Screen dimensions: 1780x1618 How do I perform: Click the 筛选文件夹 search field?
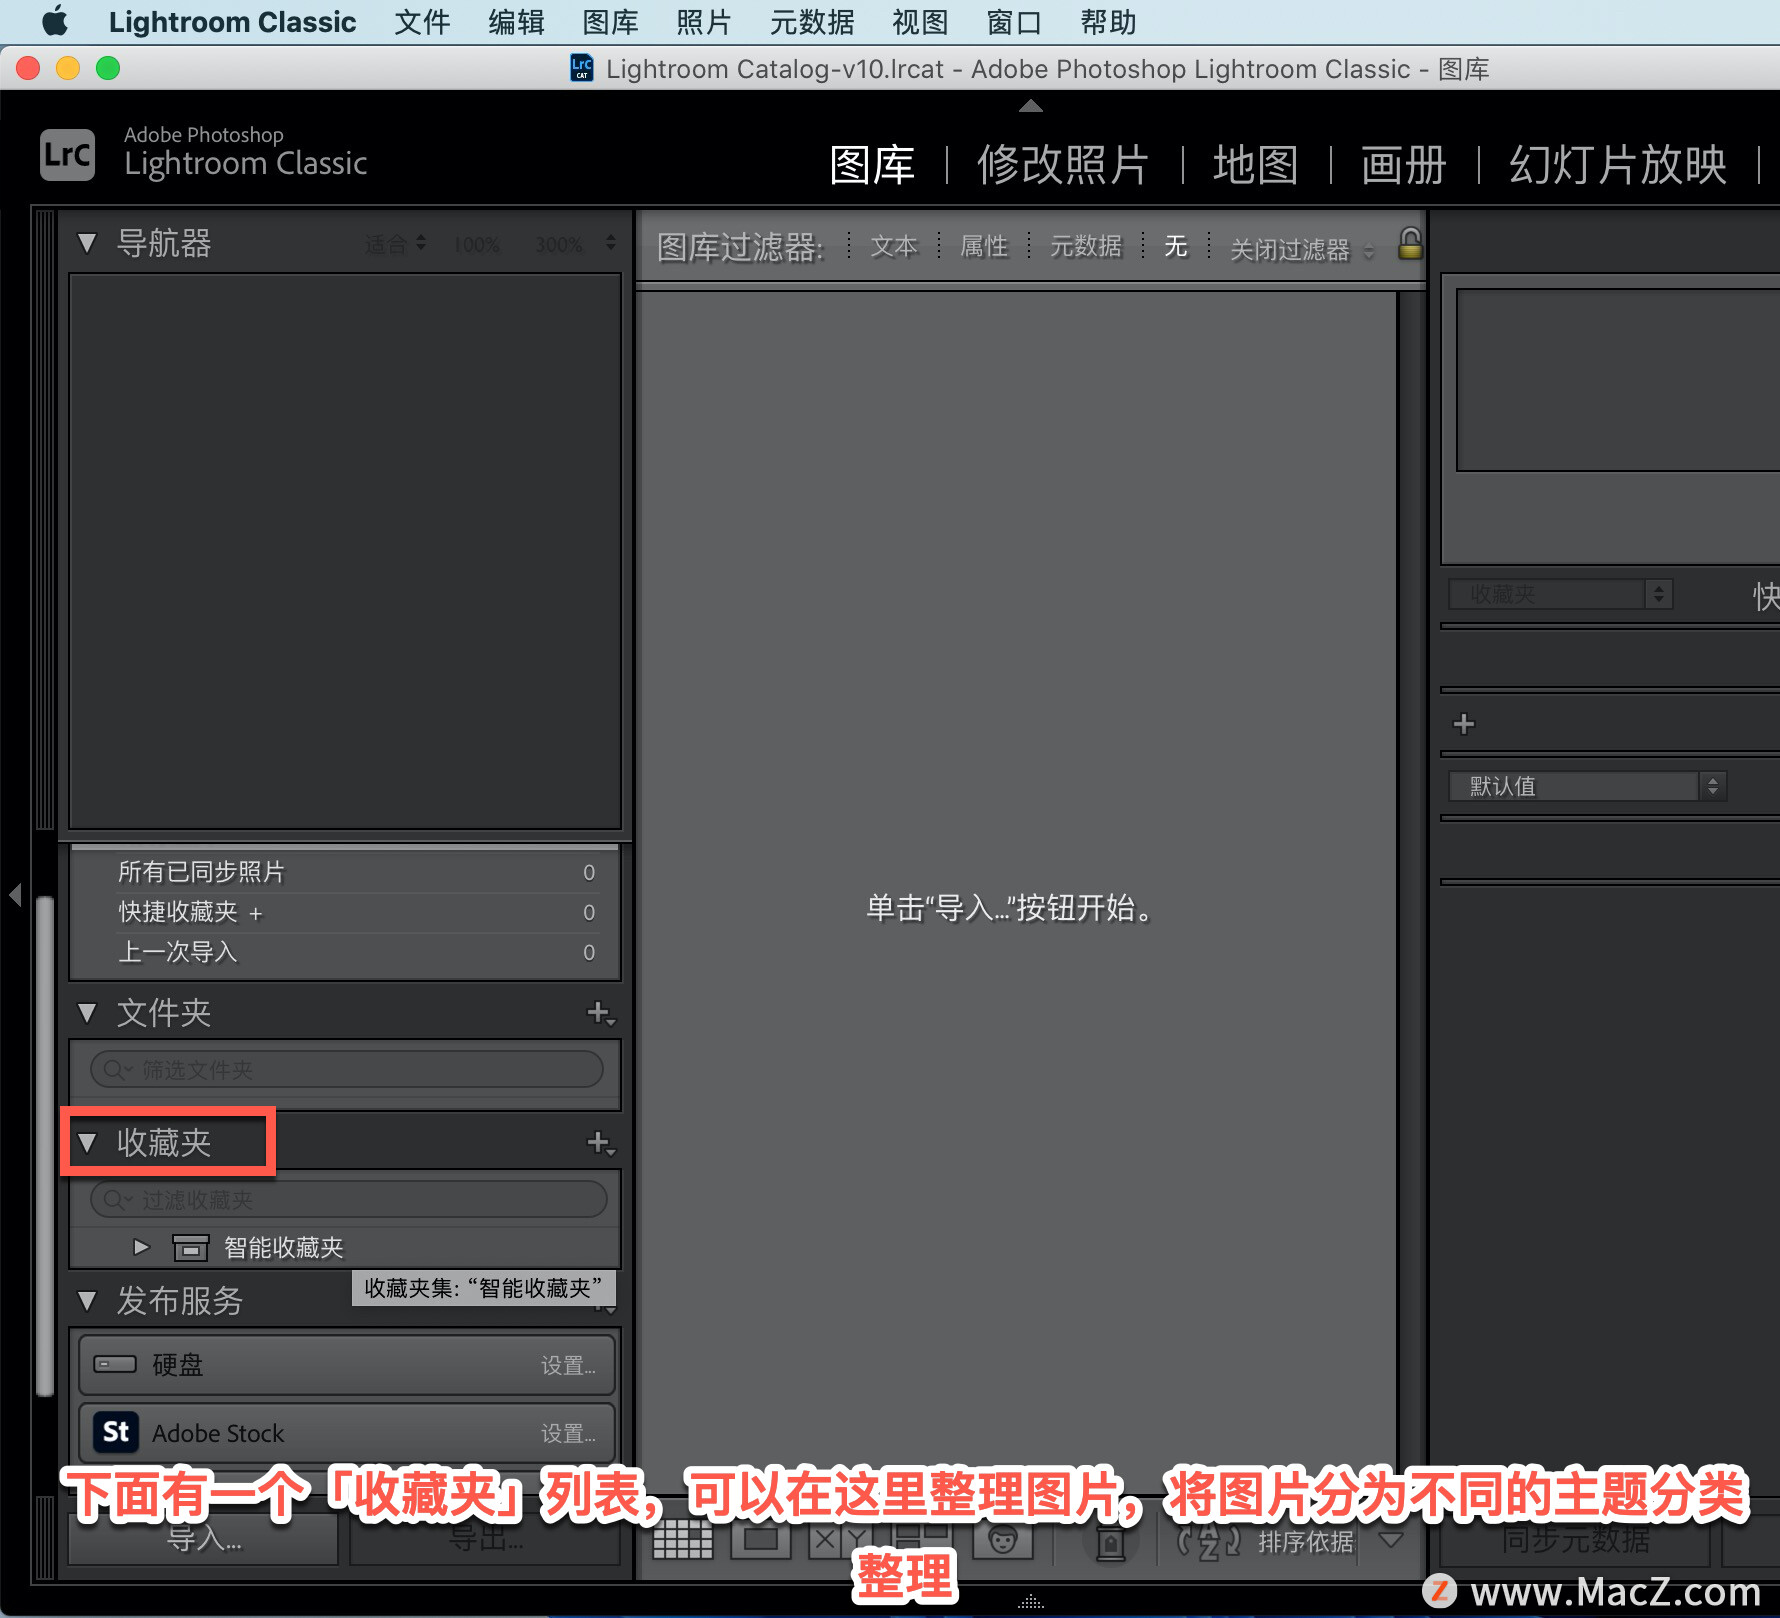tap(347, 1070)
